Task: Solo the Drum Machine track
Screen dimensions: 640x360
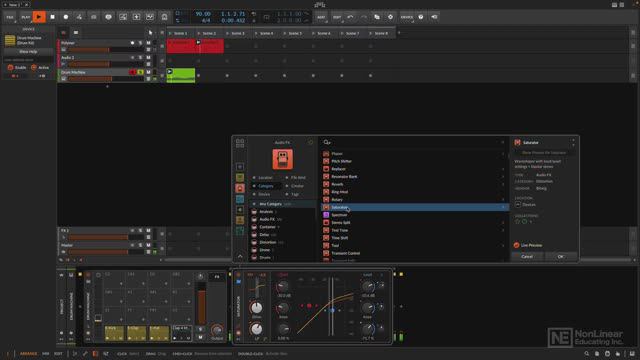Action: 140,72
